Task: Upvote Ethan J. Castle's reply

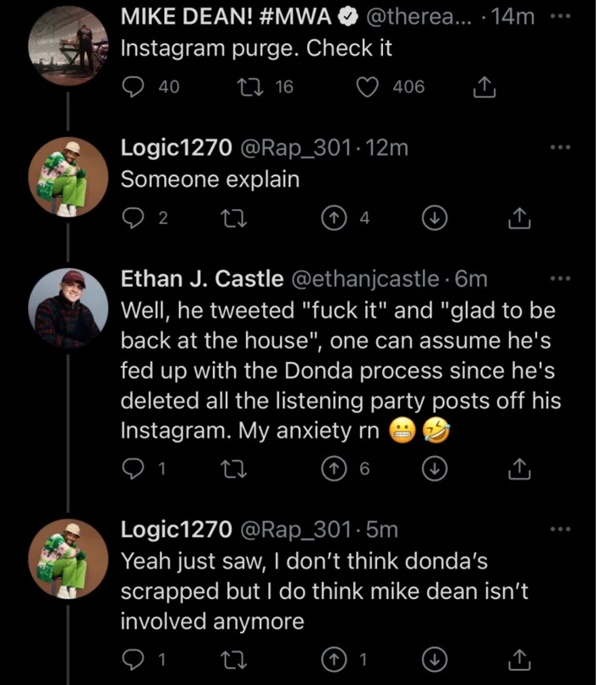Action: tap(336, 467)
